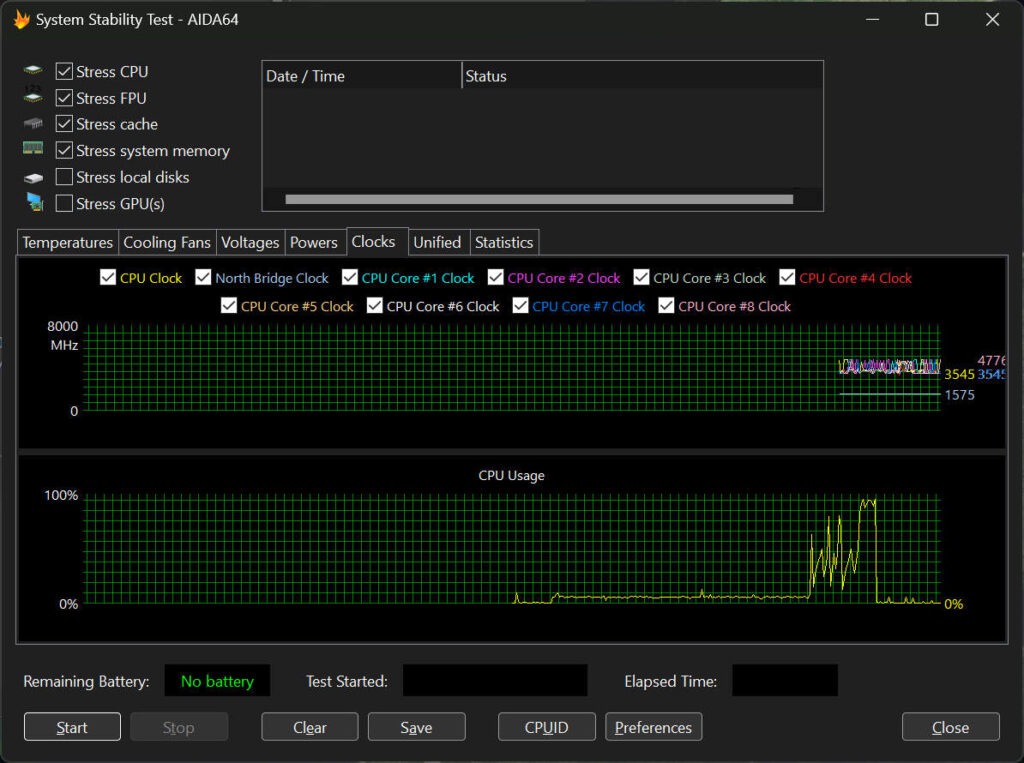Click the disk drive icon beside Stress local disks
This screenshot has height=763, width=1024.
pyautogui.click(x=33, y=178)
